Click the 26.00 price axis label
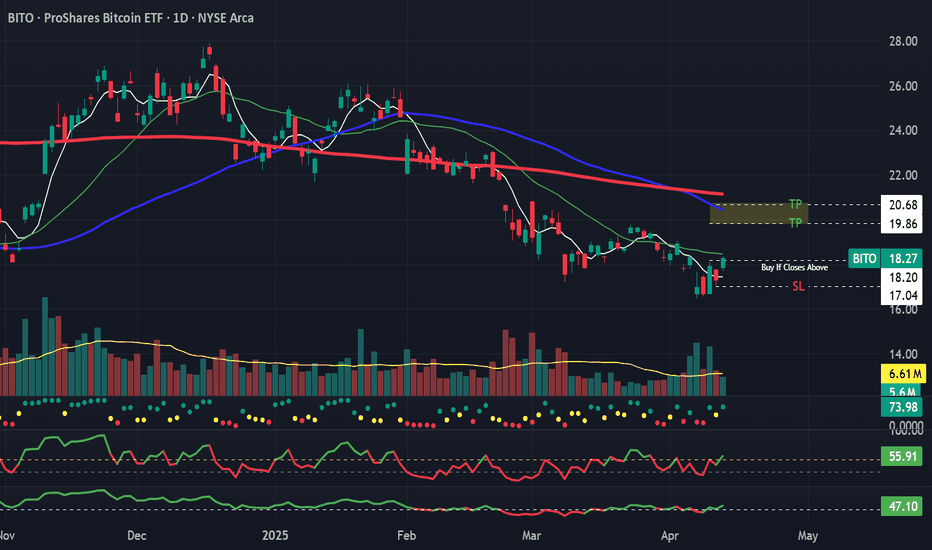 (903, 86)
